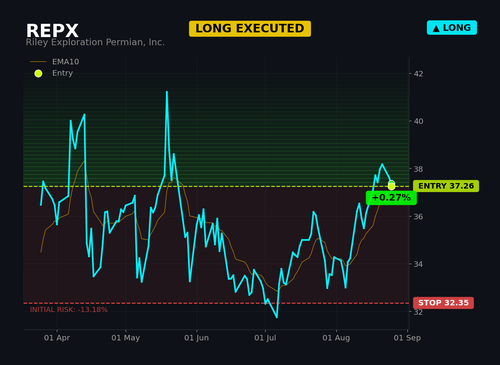Click the Entry legend label
Image resolution: width=500 pixels, height=365 pixels.
(62, 73)
